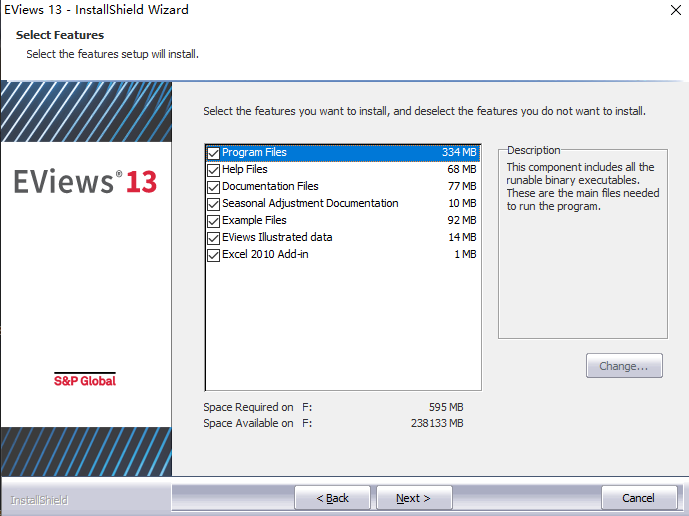
Task: Click the Space Required on label
Action: point(248,407)
